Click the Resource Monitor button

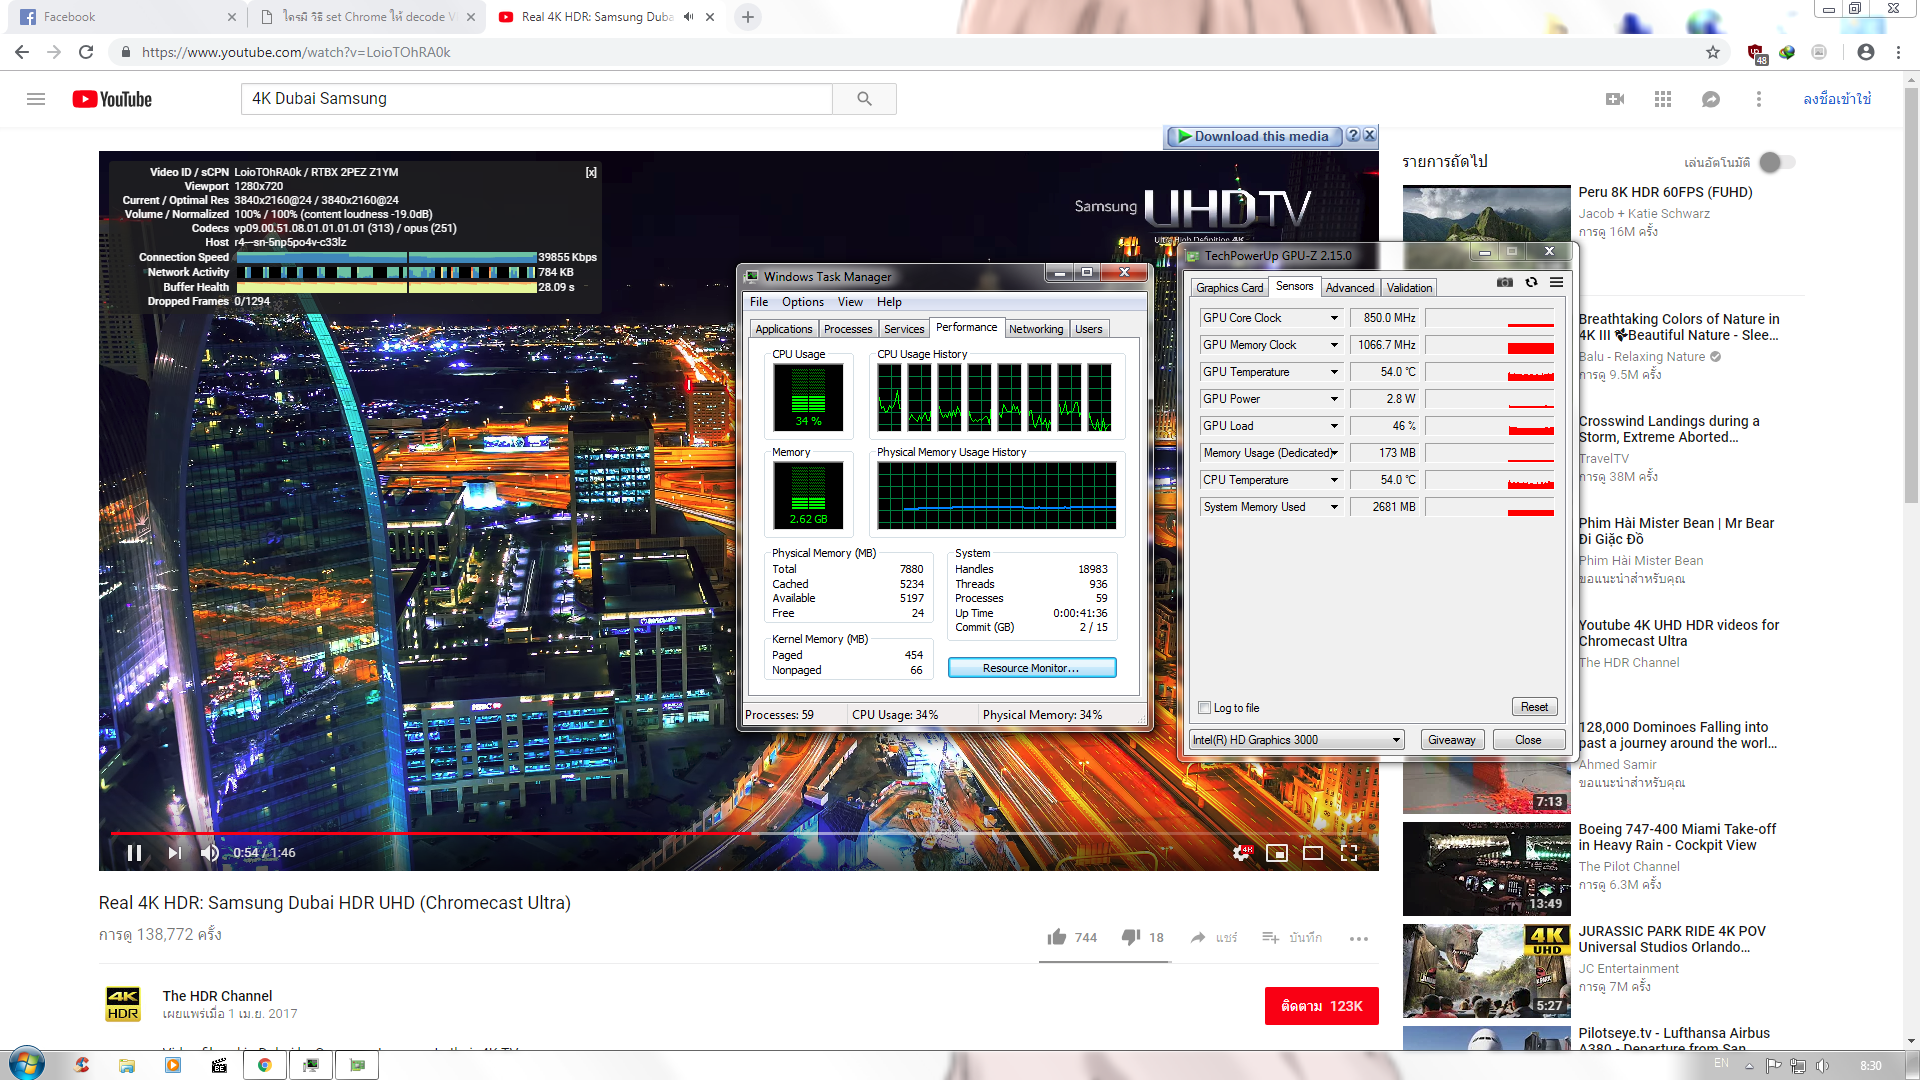pyautogui.click(x=1031, y=668)
